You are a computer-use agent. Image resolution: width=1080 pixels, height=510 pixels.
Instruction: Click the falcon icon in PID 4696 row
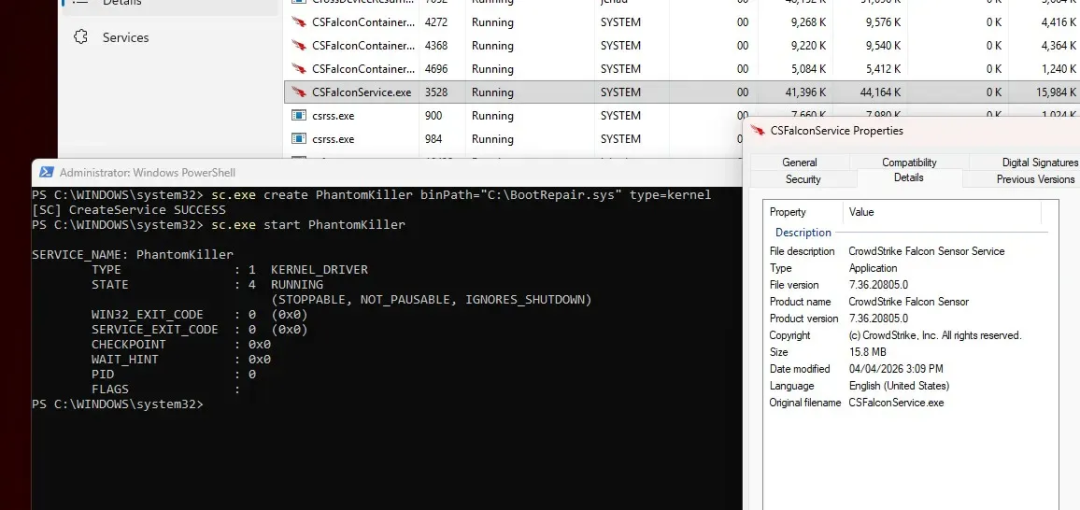tap(299, 69)
